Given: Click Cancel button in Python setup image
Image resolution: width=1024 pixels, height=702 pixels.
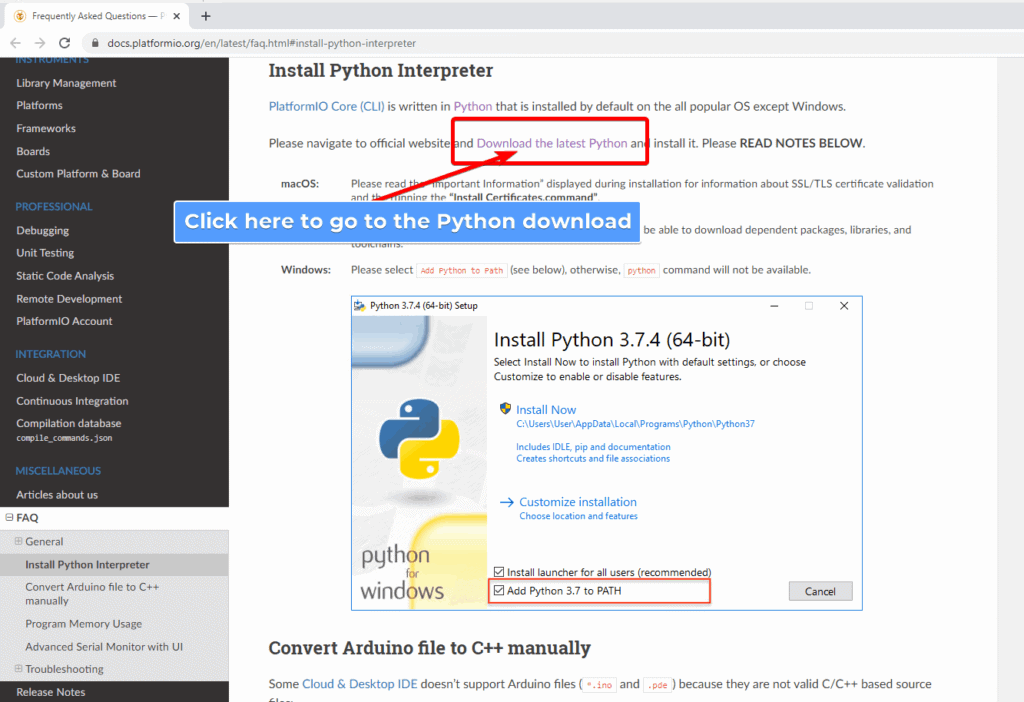Looking at the screenshot, I should point(820,591).
